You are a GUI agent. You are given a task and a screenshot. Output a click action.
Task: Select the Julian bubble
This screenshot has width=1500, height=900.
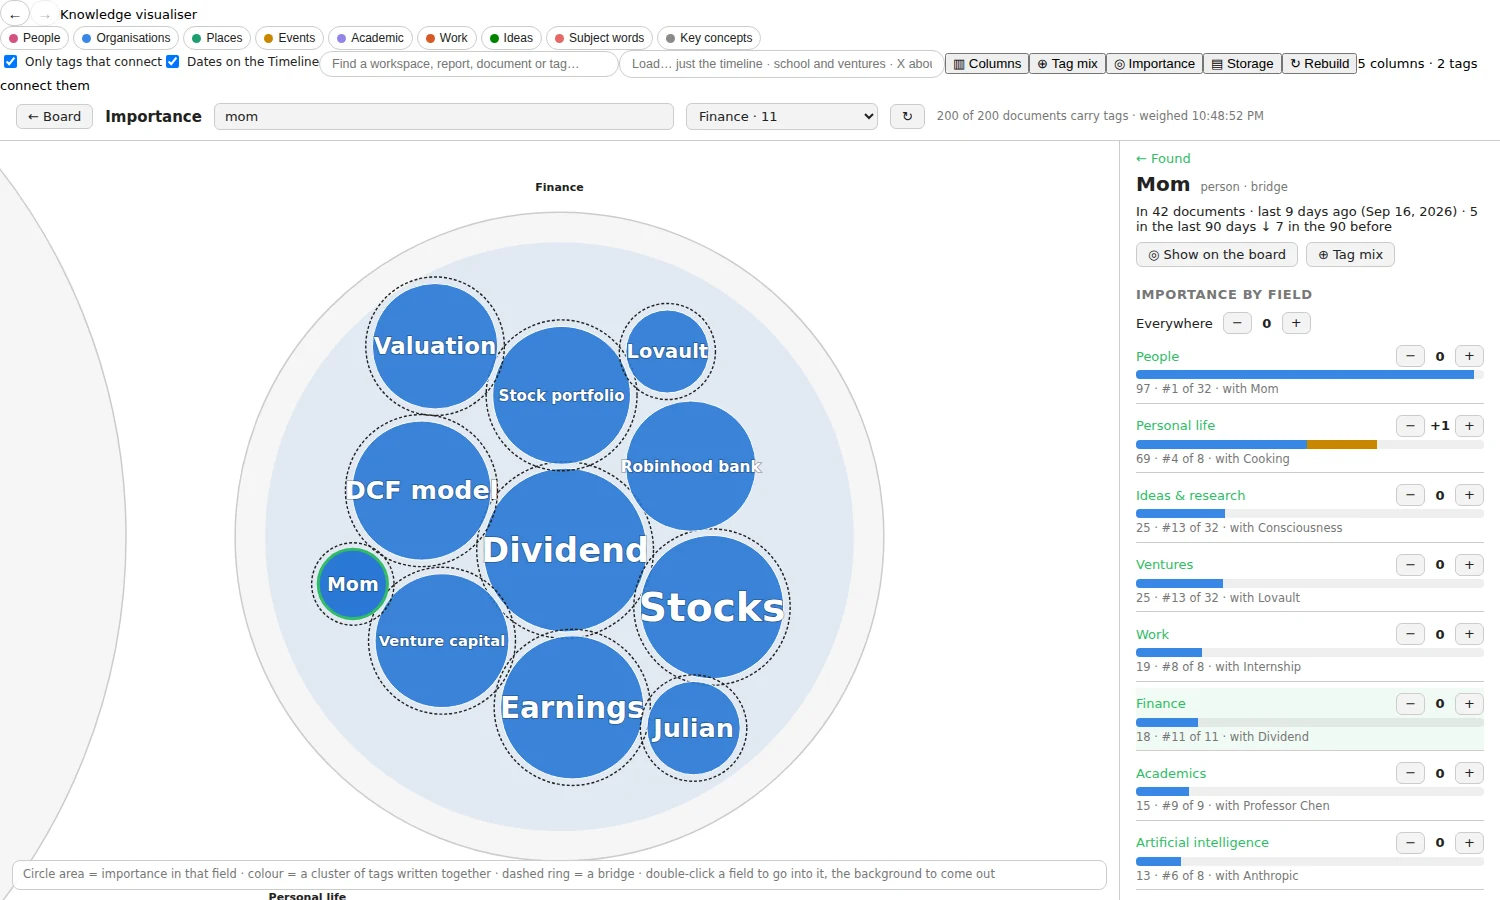coord(693,728)
